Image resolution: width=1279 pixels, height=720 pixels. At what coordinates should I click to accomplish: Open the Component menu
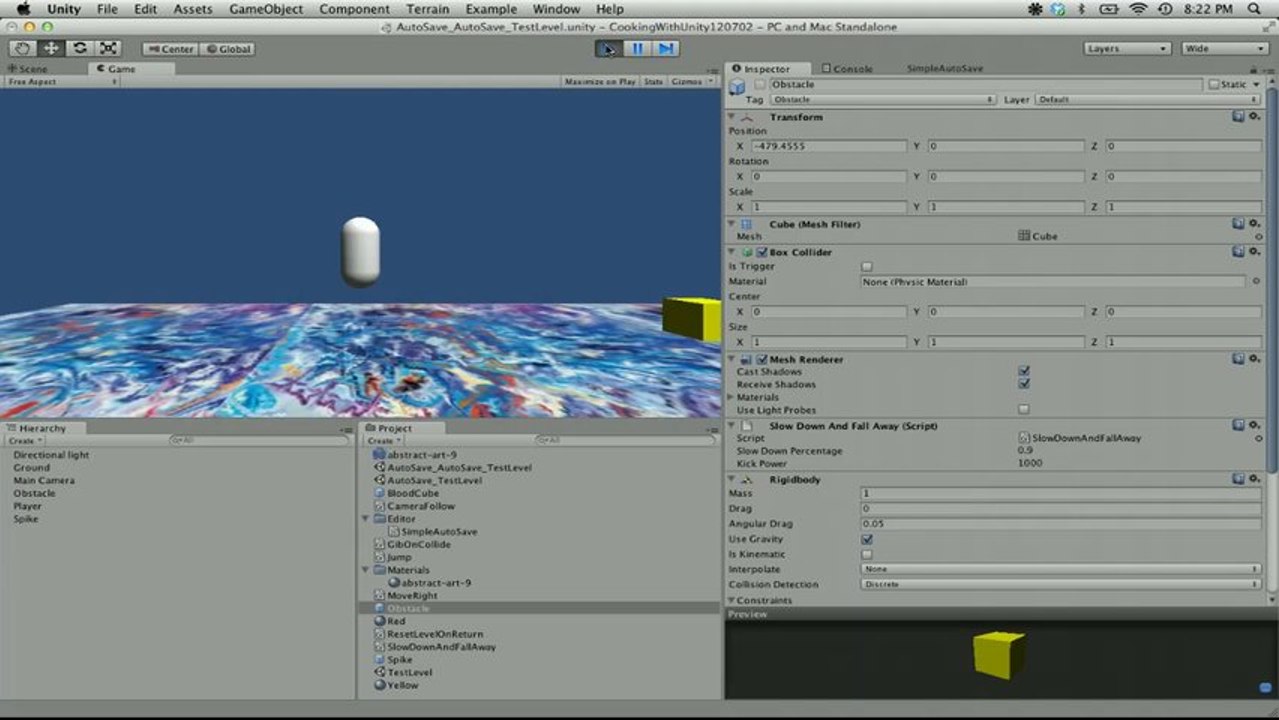[357, 9]
